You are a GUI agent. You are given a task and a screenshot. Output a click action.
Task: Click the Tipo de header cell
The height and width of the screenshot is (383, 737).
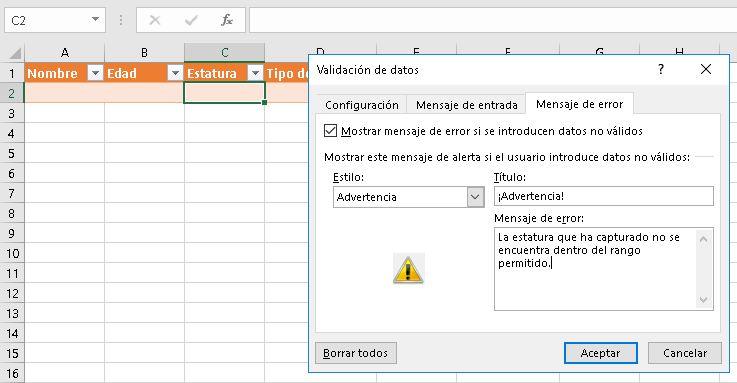click(287, 73)
